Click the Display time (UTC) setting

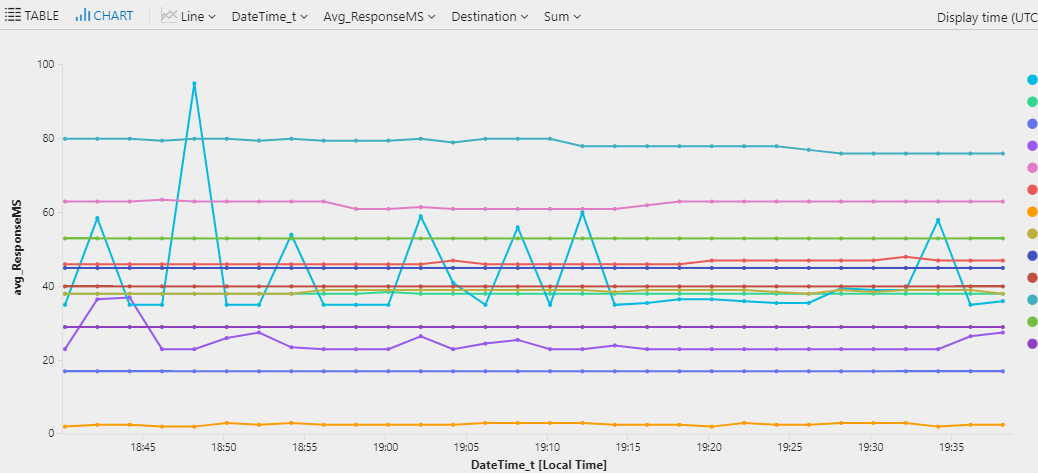(x=987, y=18)
